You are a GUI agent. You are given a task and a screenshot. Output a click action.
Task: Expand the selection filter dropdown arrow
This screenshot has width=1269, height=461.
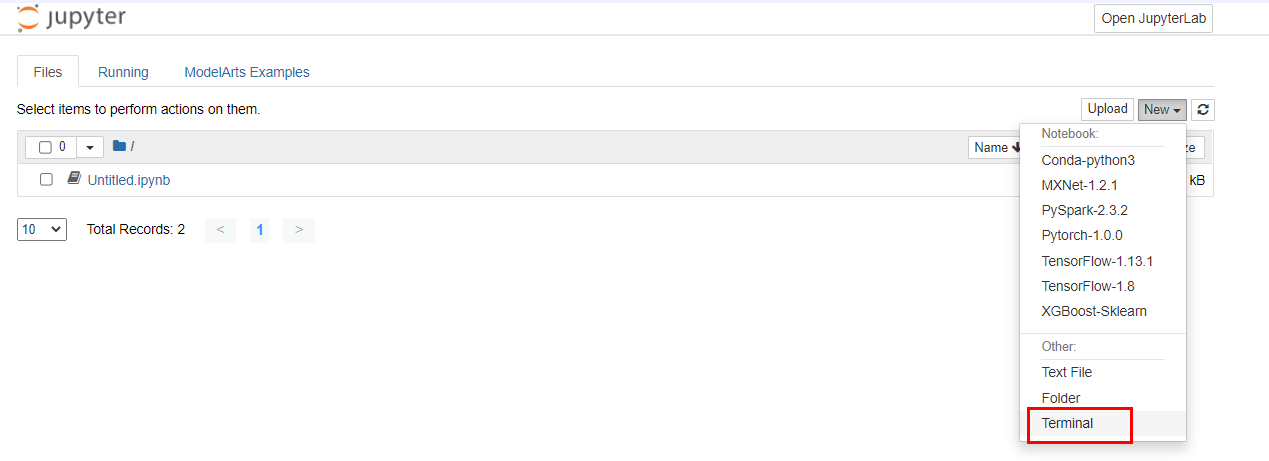(x=90, y=148)
